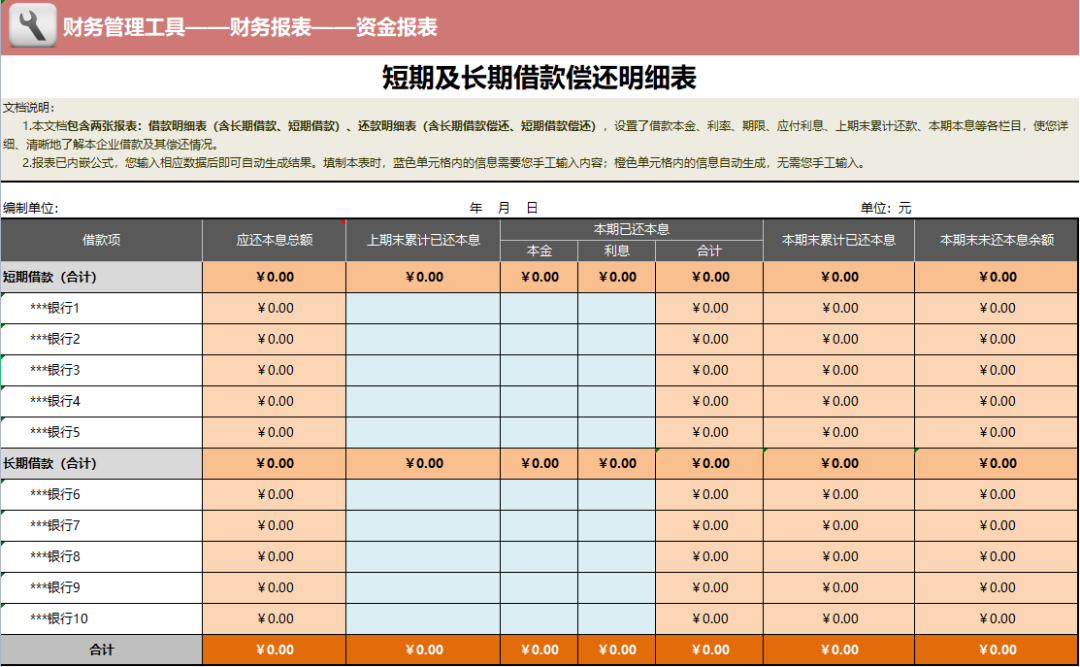
Task: Click the 短期借款（合计） row label
Action: pos(101,277)
